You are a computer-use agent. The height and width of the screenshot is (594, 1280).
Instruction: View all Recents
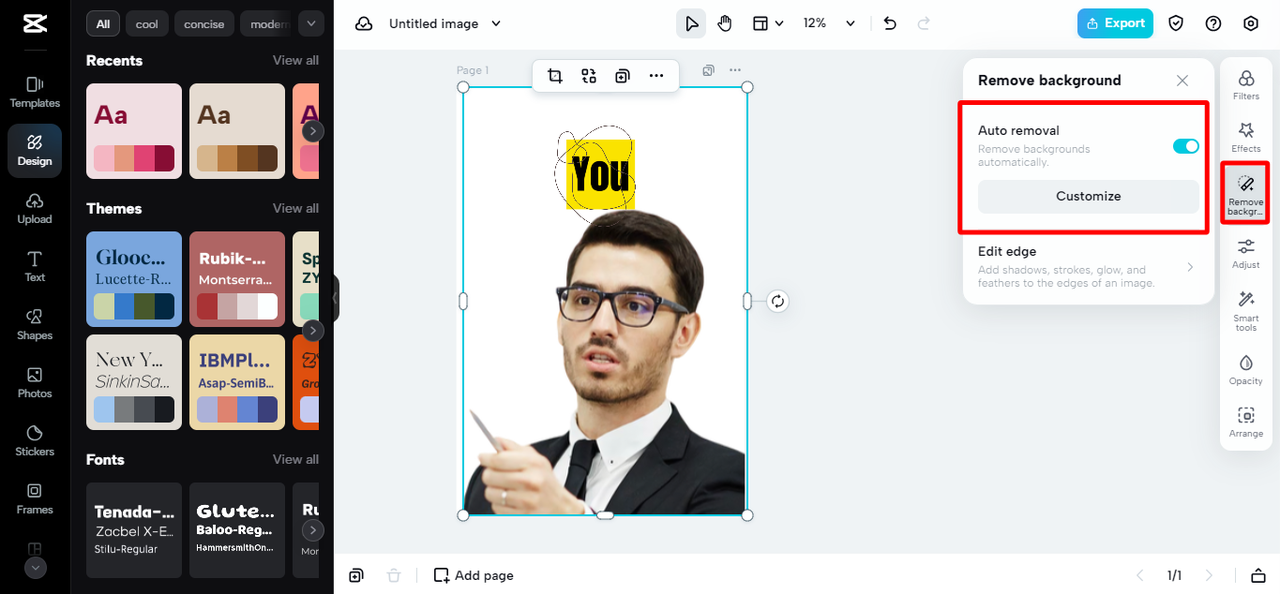tap(296, 60)
